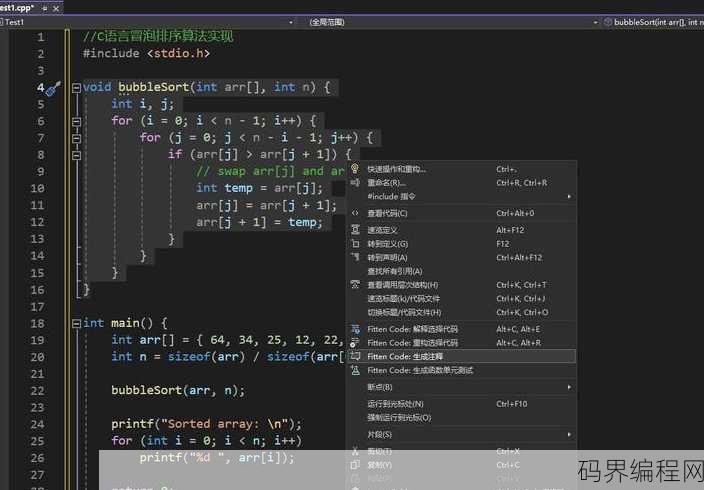Choose 运行到光标处(N) from the menu

click(x=461, y=404)
